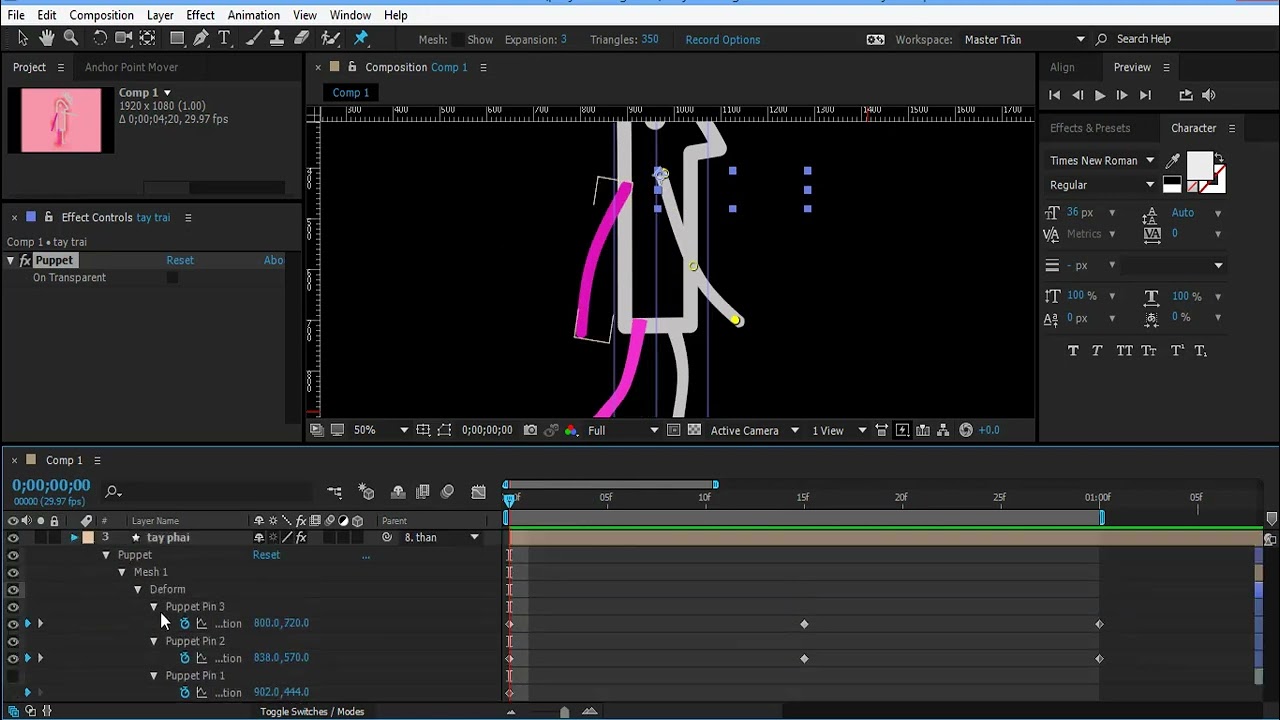
Task: Select the Eraser tool
Action: 301,38
